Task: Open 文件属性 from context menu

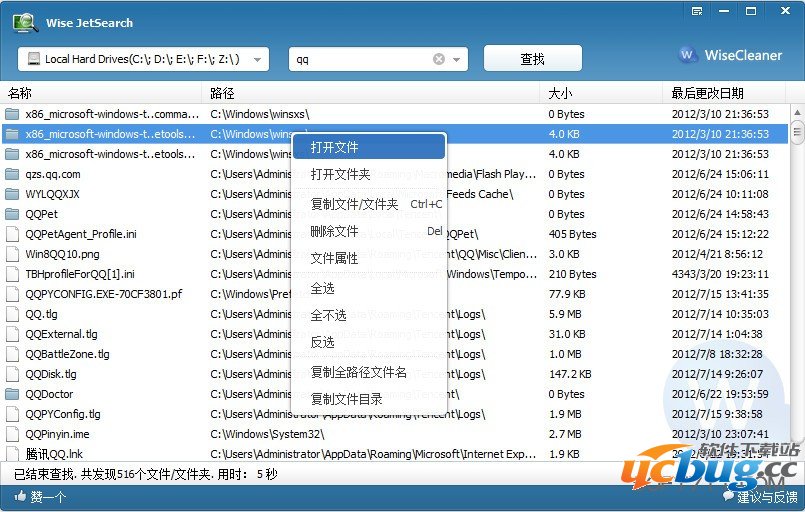Action: [369, 258]
